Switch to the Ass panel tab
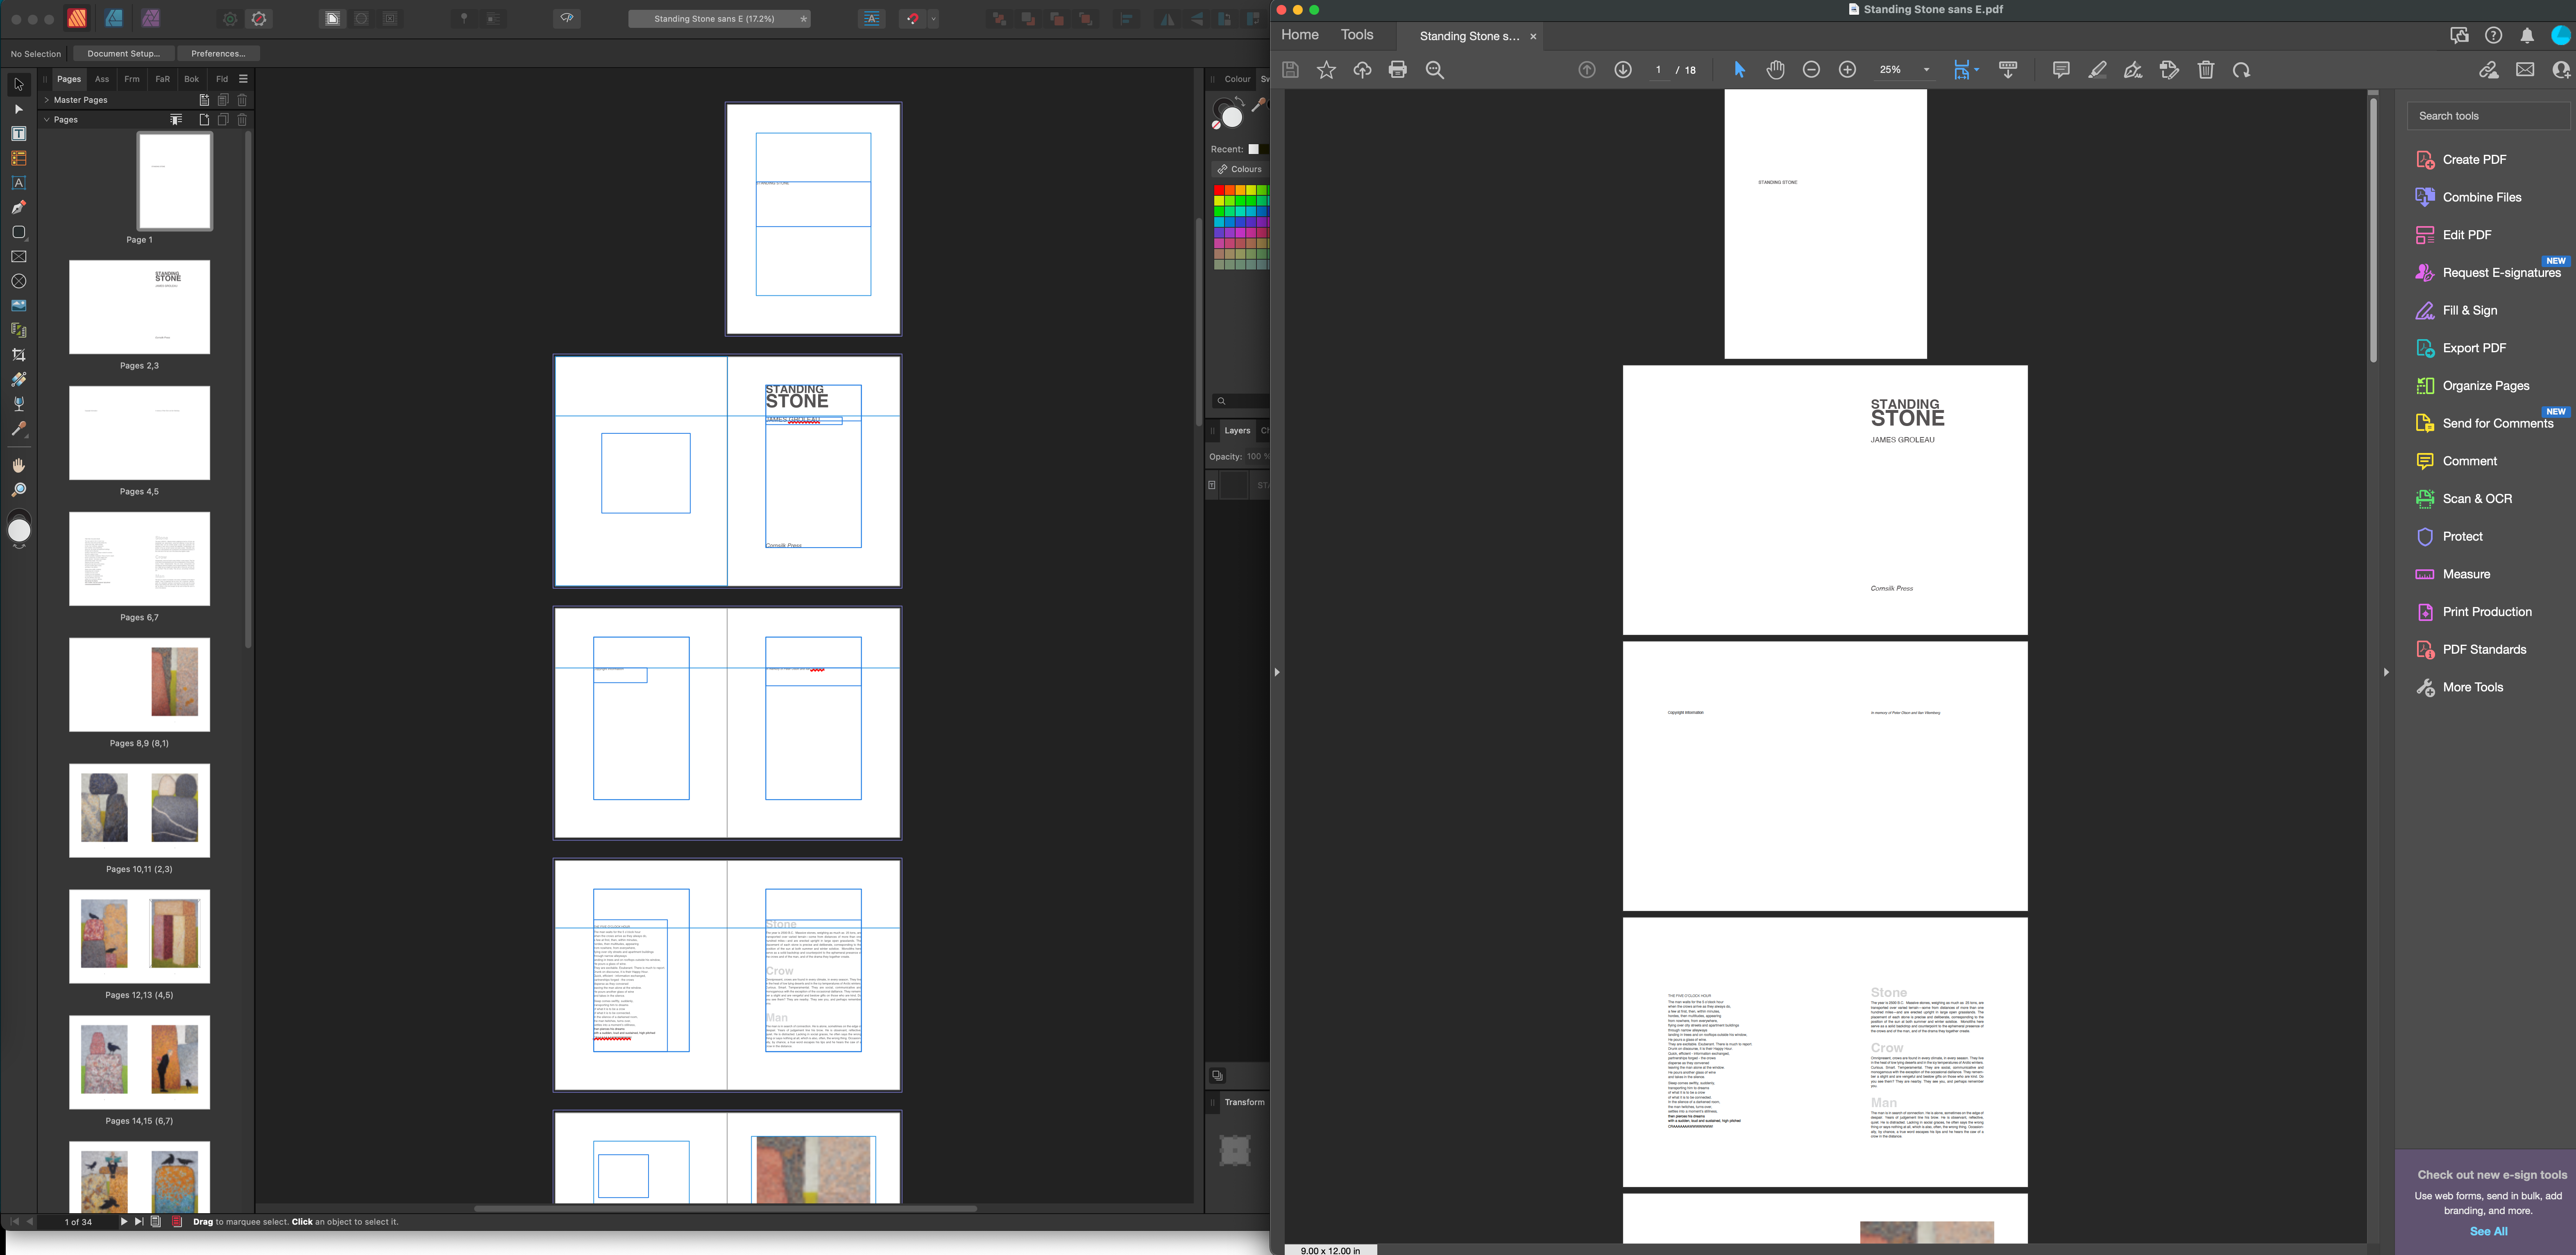Screen dimensions: 2576x1255 click(102, 79)
